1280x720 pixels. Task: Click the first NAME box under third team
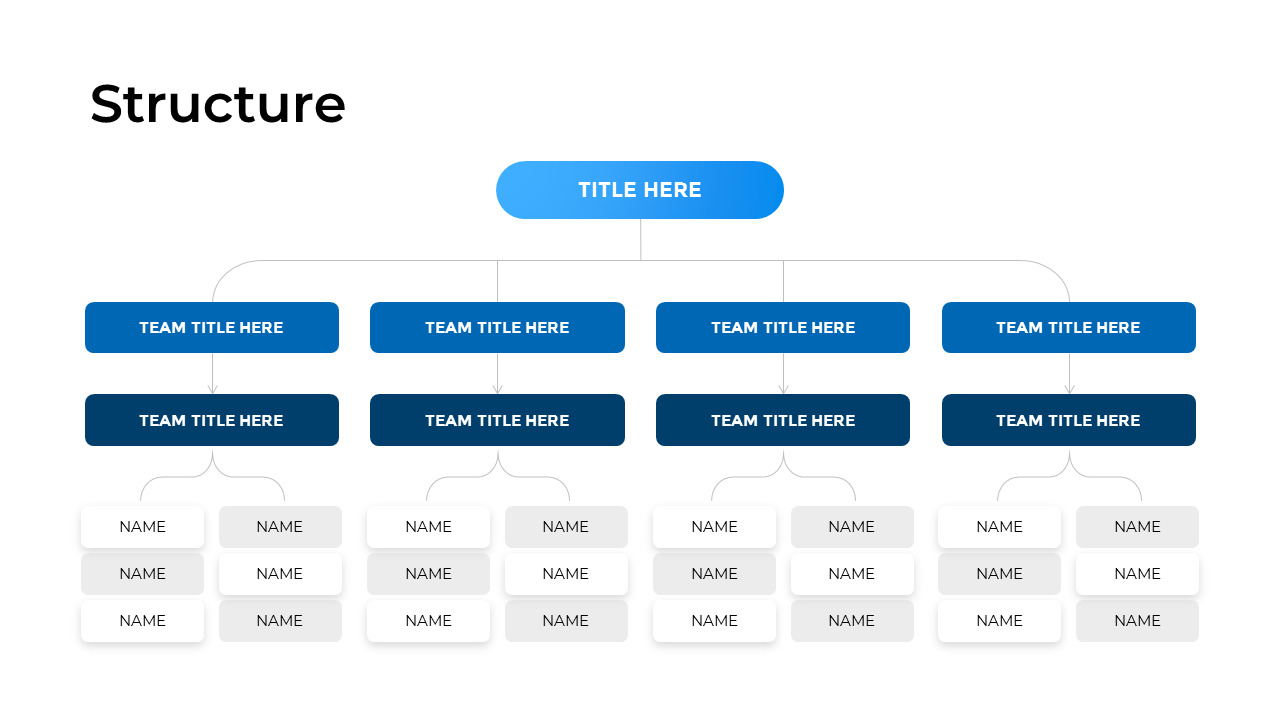coord(714,527)
